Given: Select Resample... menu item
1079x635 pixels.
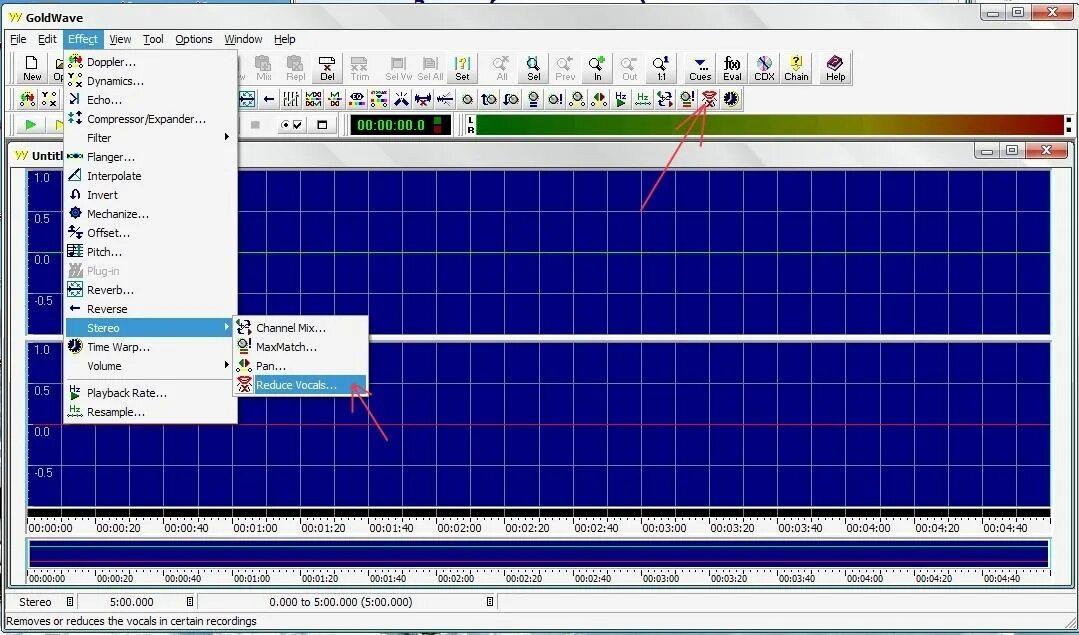Looking at the screenshot, I should 151,412.
